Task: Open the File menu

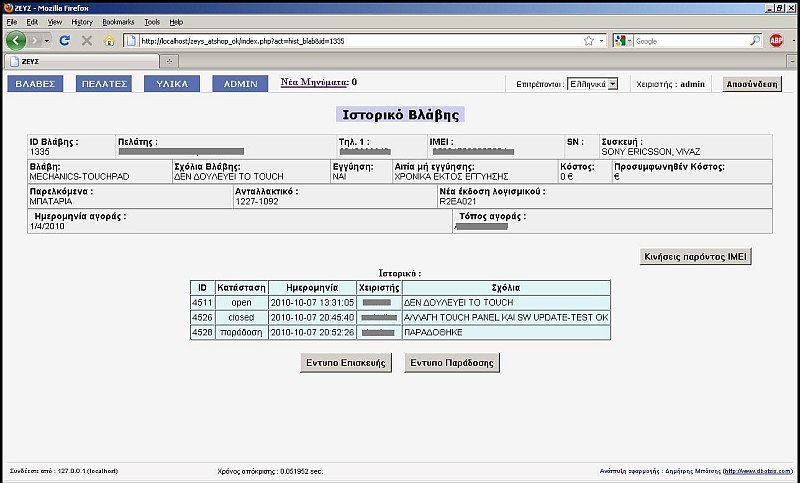Action: point(12,22)
